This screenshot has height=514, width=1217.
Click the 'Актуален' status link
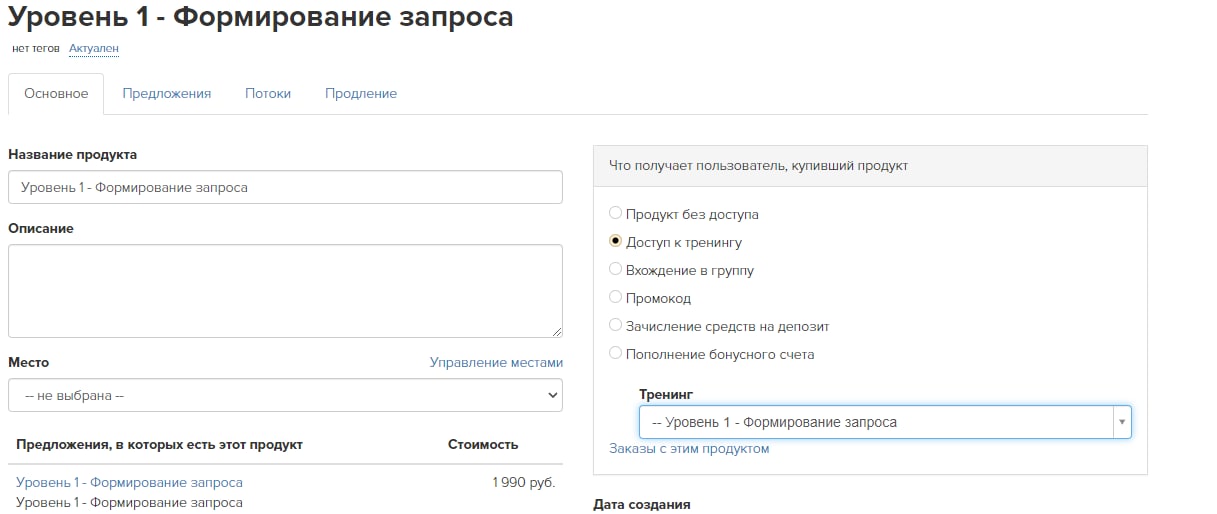(94, 48)
